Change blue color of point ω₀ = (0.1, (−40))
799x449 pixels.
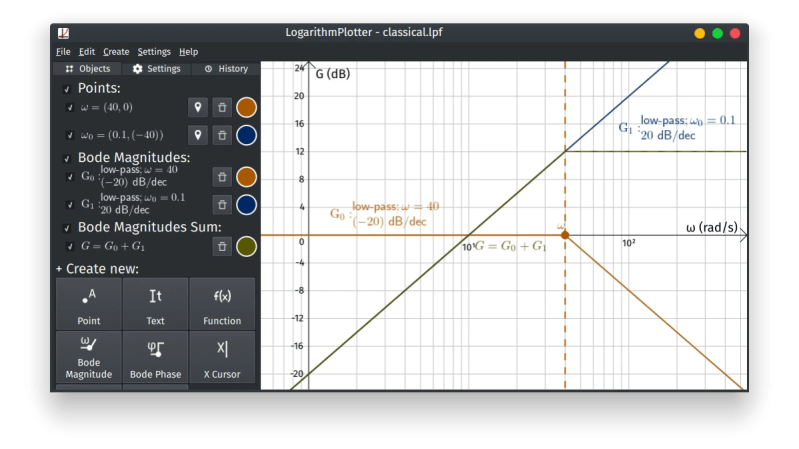246,135
